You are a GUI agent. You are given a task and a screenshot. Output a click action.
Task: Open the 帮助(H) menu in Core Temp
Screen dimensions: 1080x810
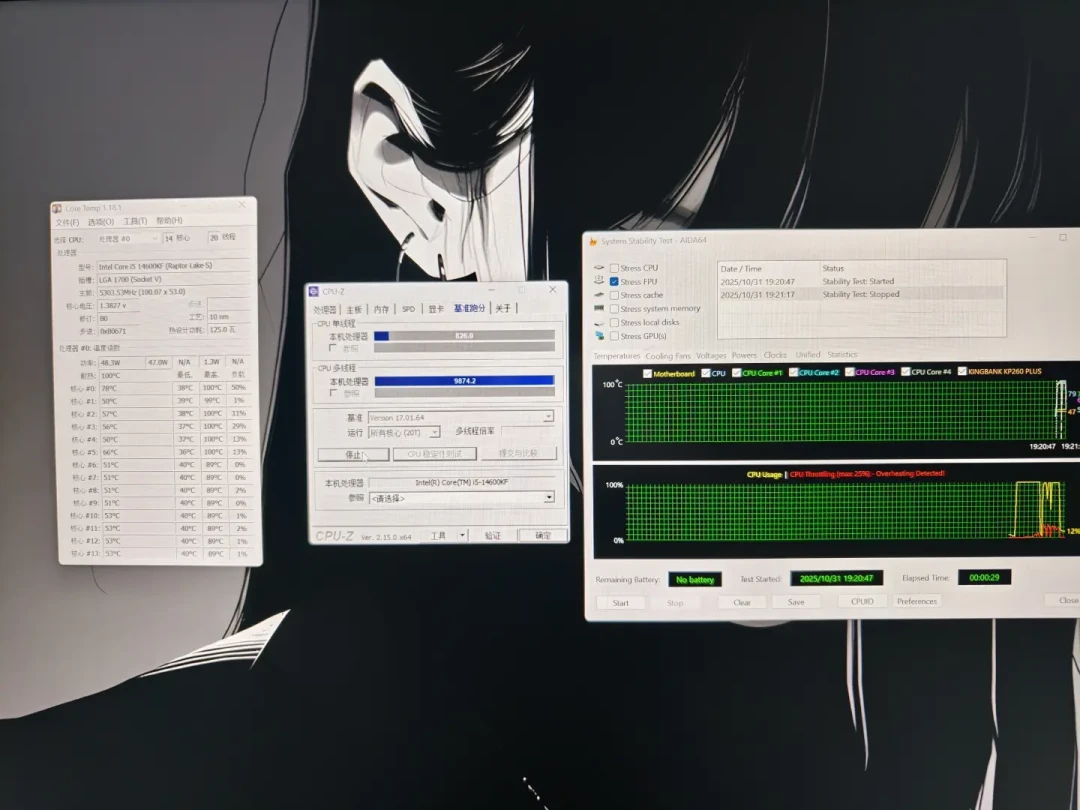pyautogui.click(x=169, y=220)
